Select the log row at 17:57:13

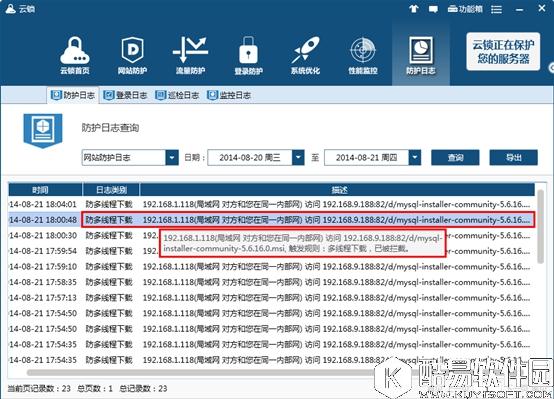click(x=271, y=298)
